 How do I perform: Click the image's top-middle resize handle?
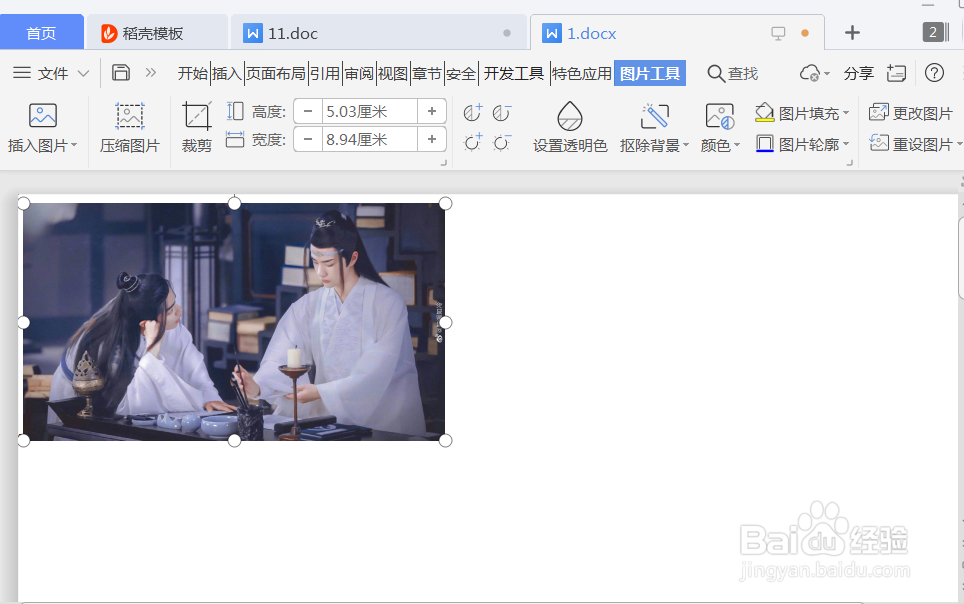click(234, 203)
